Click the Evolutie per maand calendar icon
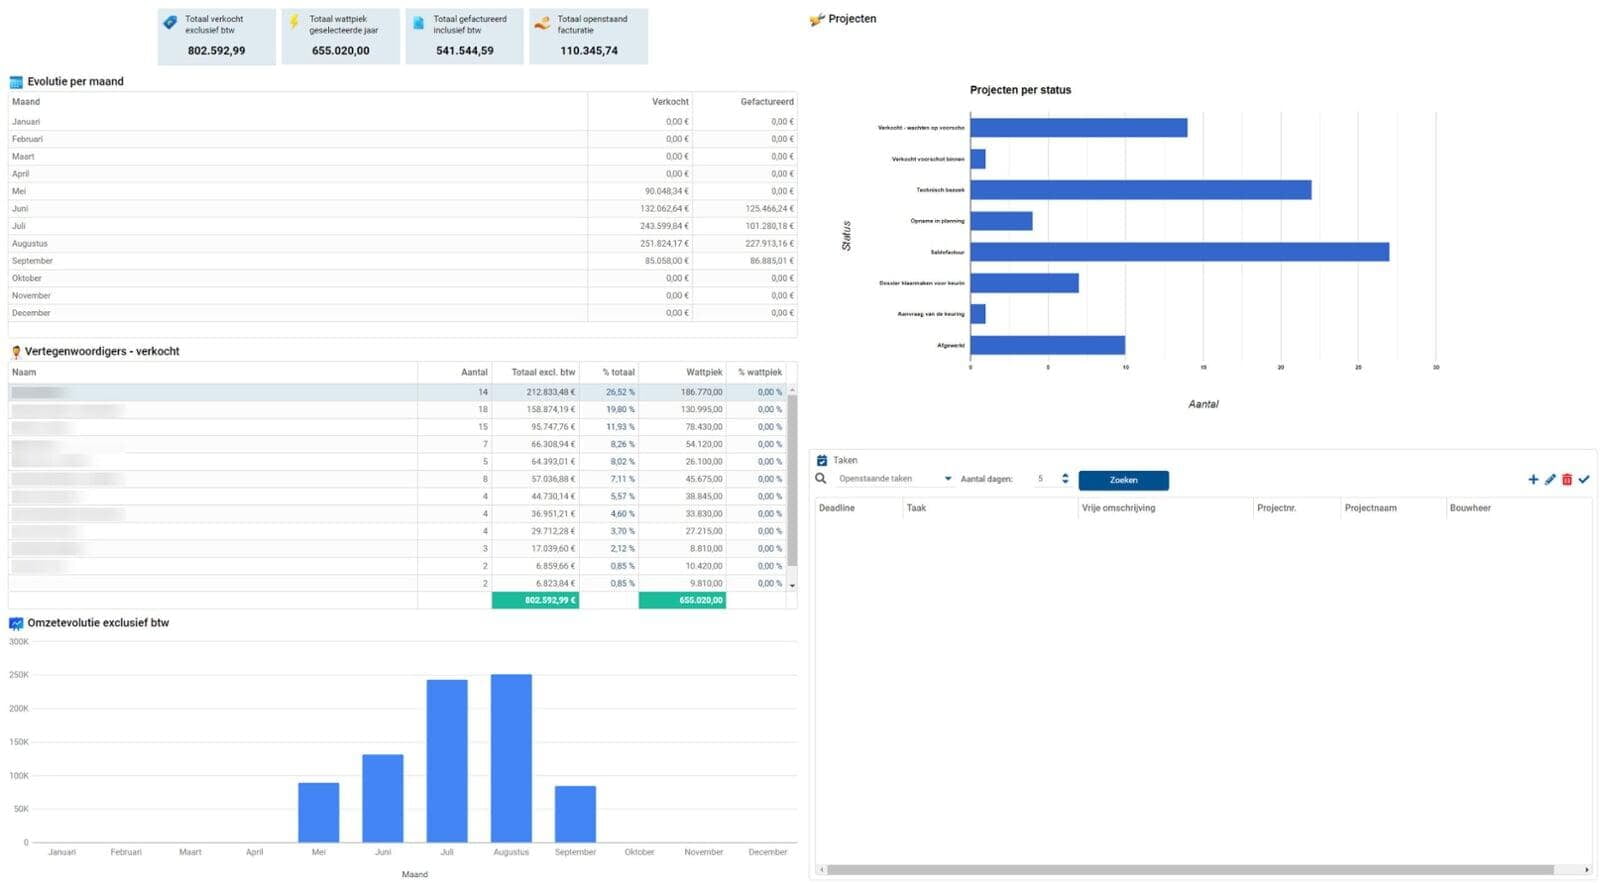Viewport: 1600px width, 883px height. pyautogui.click(x=16, y=82)
